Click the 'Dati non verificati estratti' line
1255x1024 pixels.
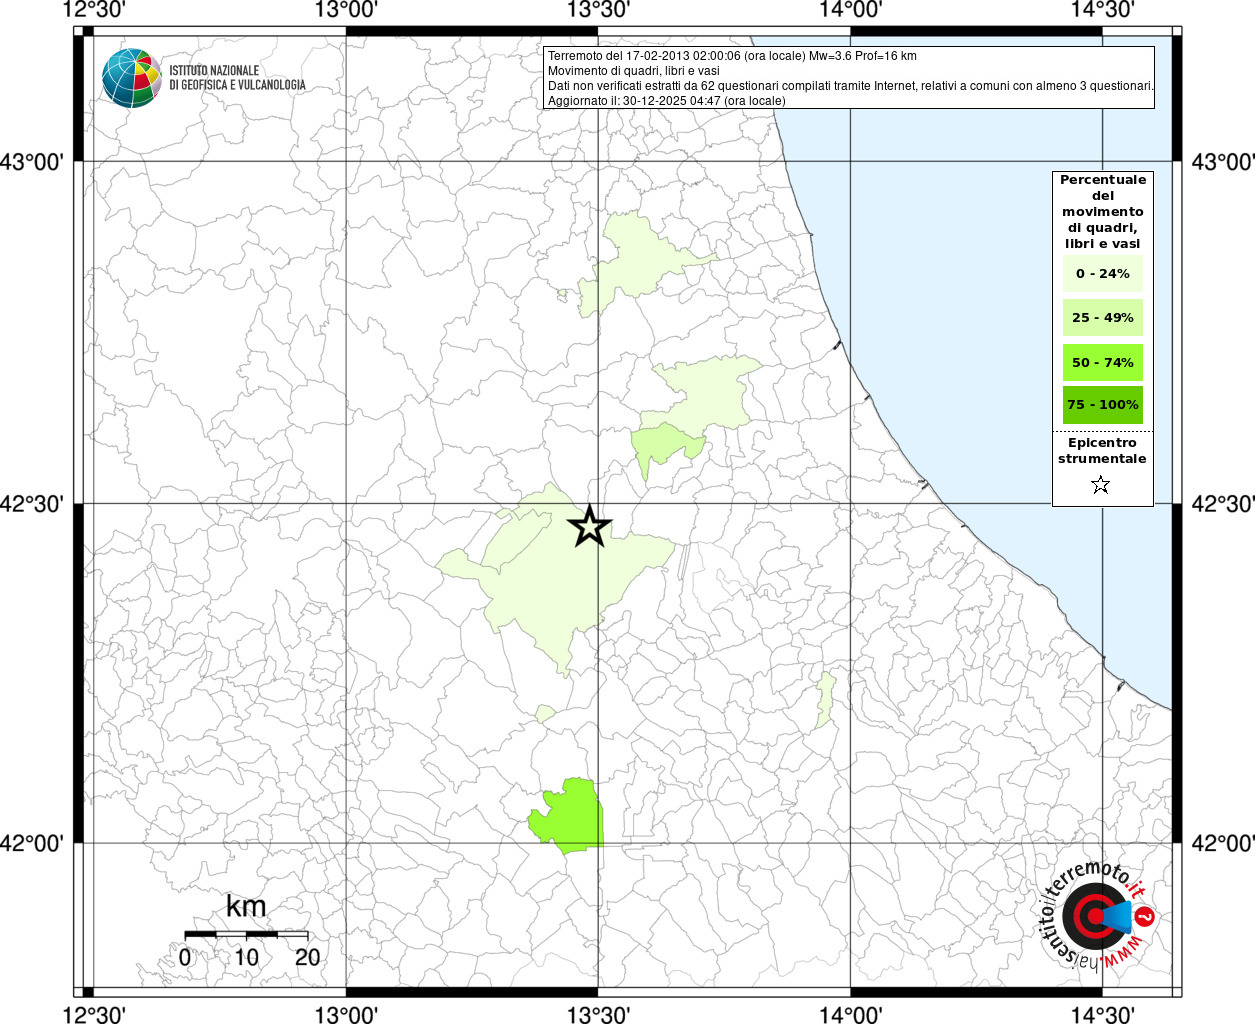coord(850,86)
